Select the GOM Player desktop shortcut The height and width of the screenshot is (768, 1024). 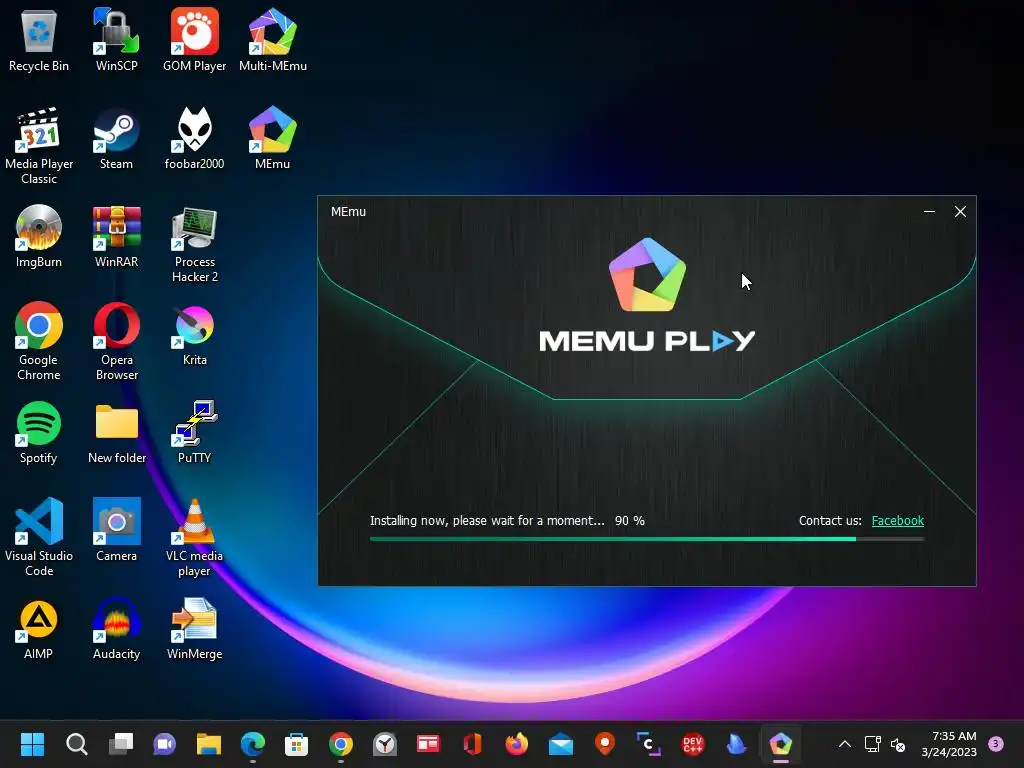click(x=195, y=39)
